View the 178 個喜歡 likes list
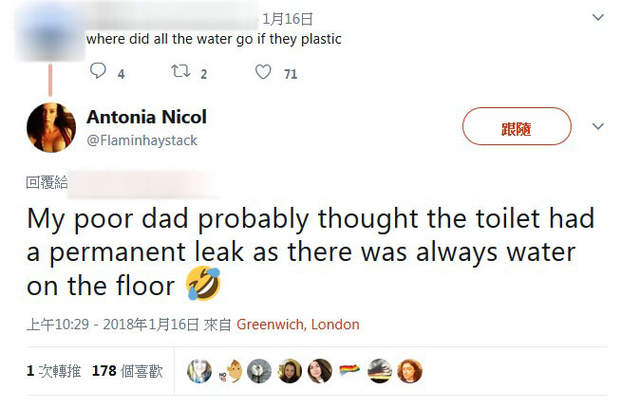Viewport: 640px width, 409px height. pyautogui.click(x=127, y=371)
